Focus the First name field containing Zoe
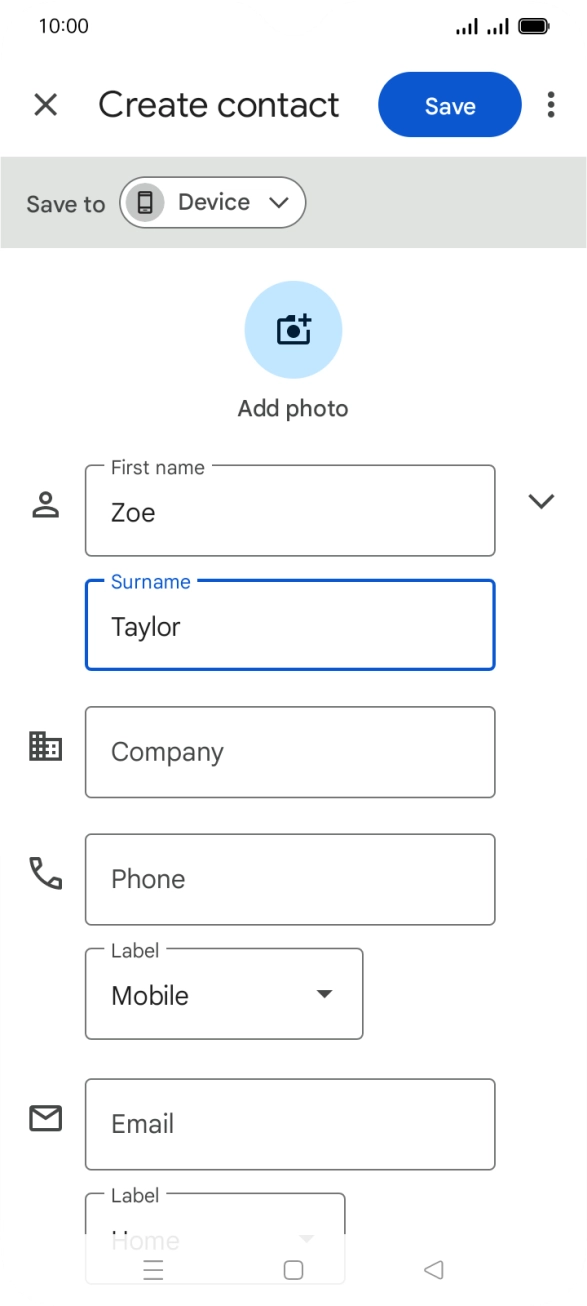Image resolution: width=587 pixels, height=1306 pixels. pos(290,510)
